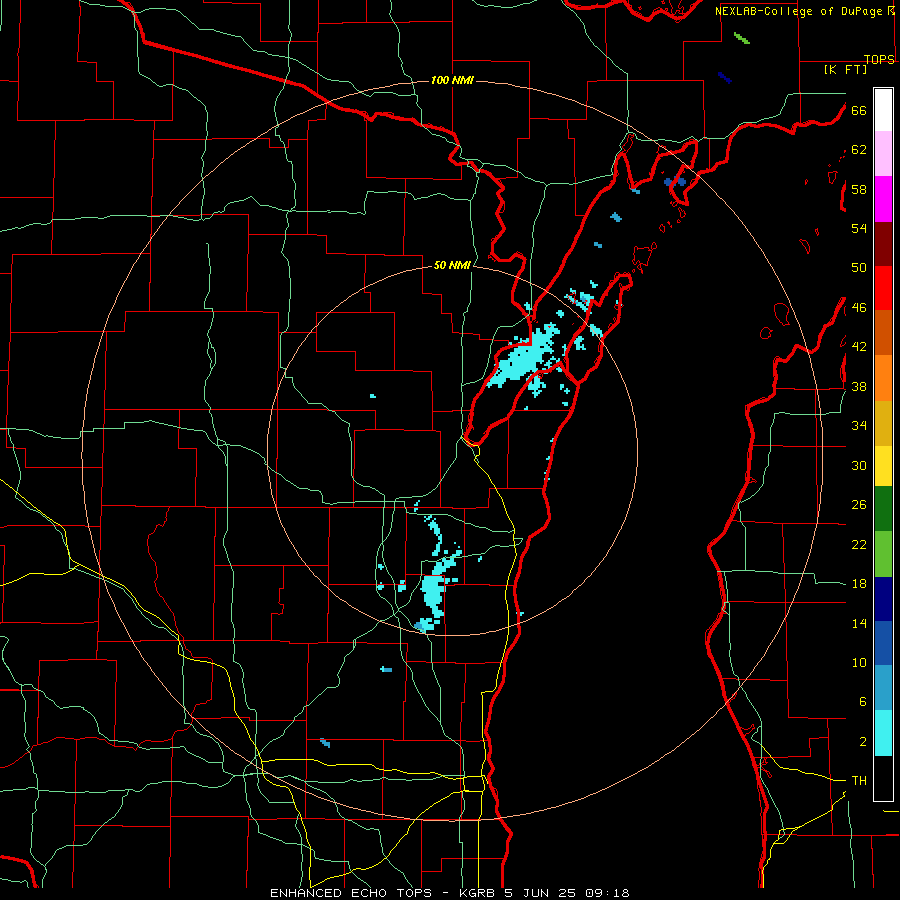Click the ENHANCED ECHO TOPS KGRB caption
This screenshot has height=900, width=900.
450,893
